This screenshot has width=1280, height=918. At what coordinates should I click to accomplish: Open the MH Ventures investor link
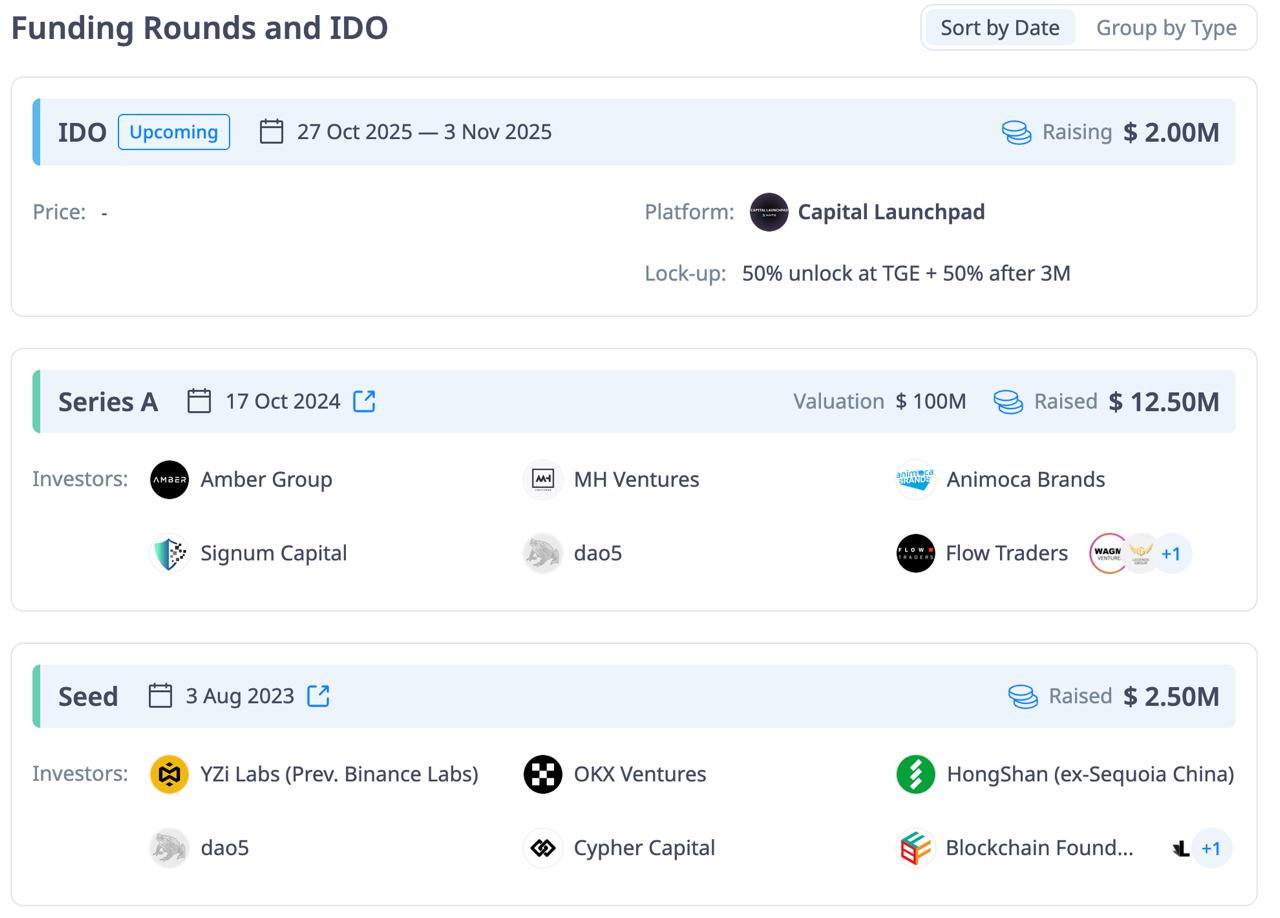click(x=636, y=480)
